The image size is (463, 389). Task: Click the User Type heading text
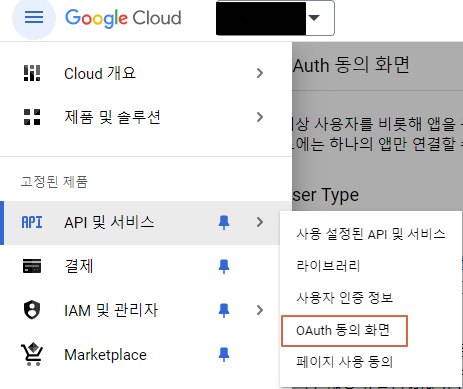[326, 195]
